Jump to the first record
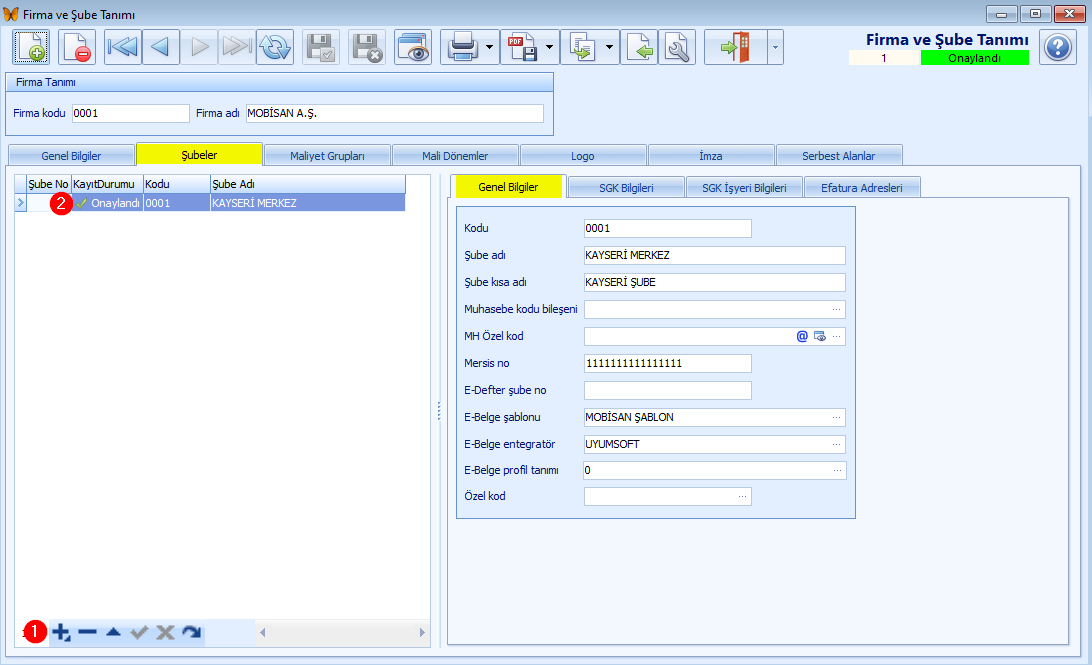This screenshot has width=1092, height=665. click(123, 47)
